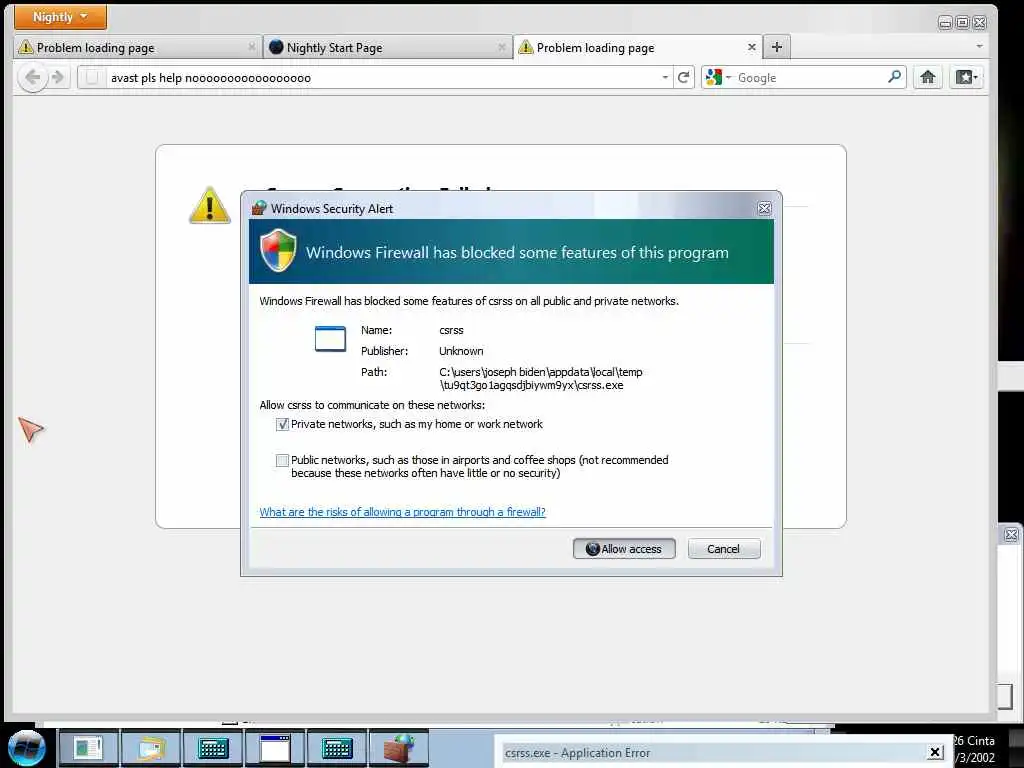Open a new tab with plus button
Image resolution: width=1024 pixels, height=768 pixels.
776,47
